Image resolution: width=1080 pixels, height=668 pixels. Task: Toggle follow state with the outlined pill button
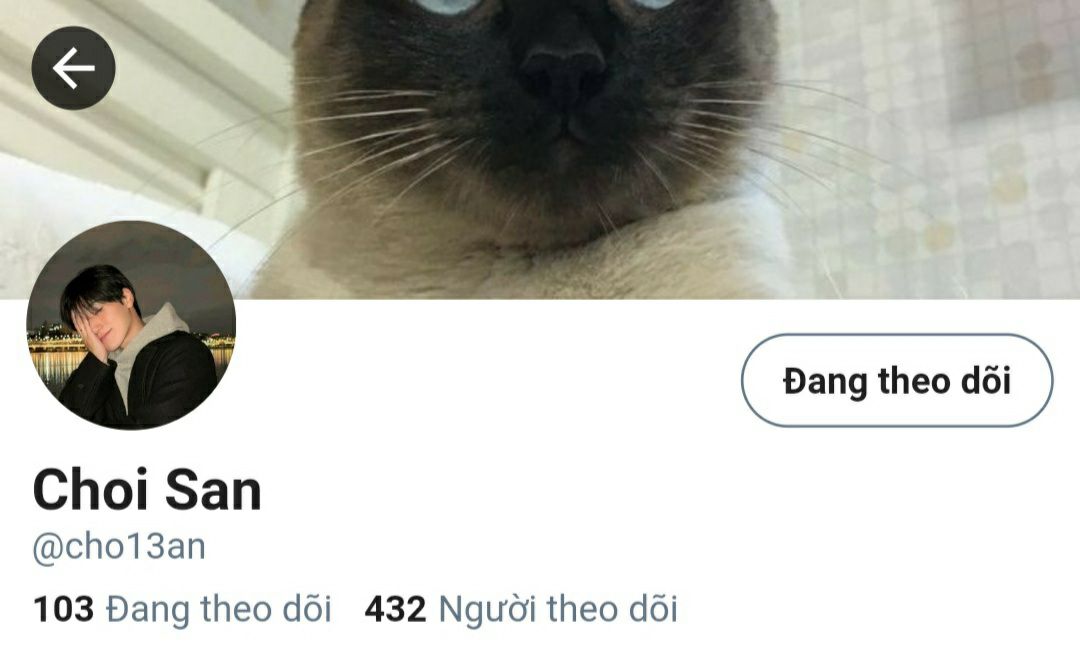coord(897,380)
